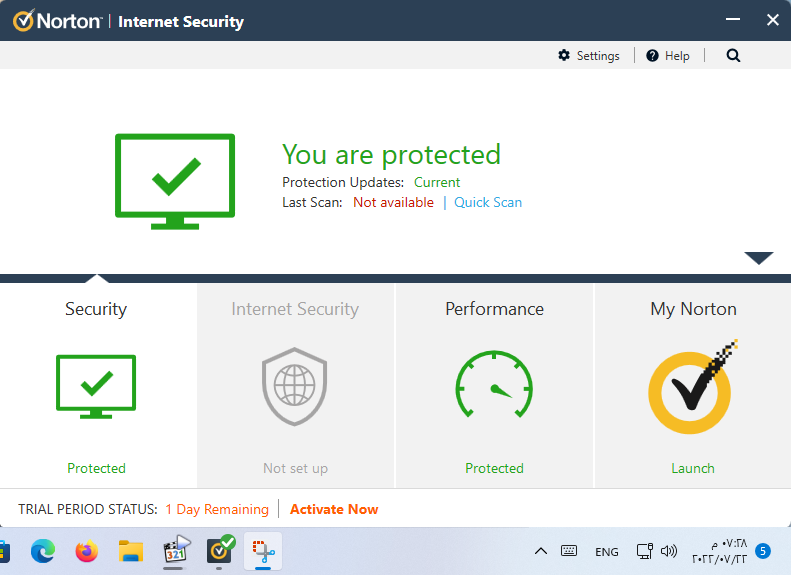
Task: Select the Security monitor checkmark icon
Action: pos(96,386)
